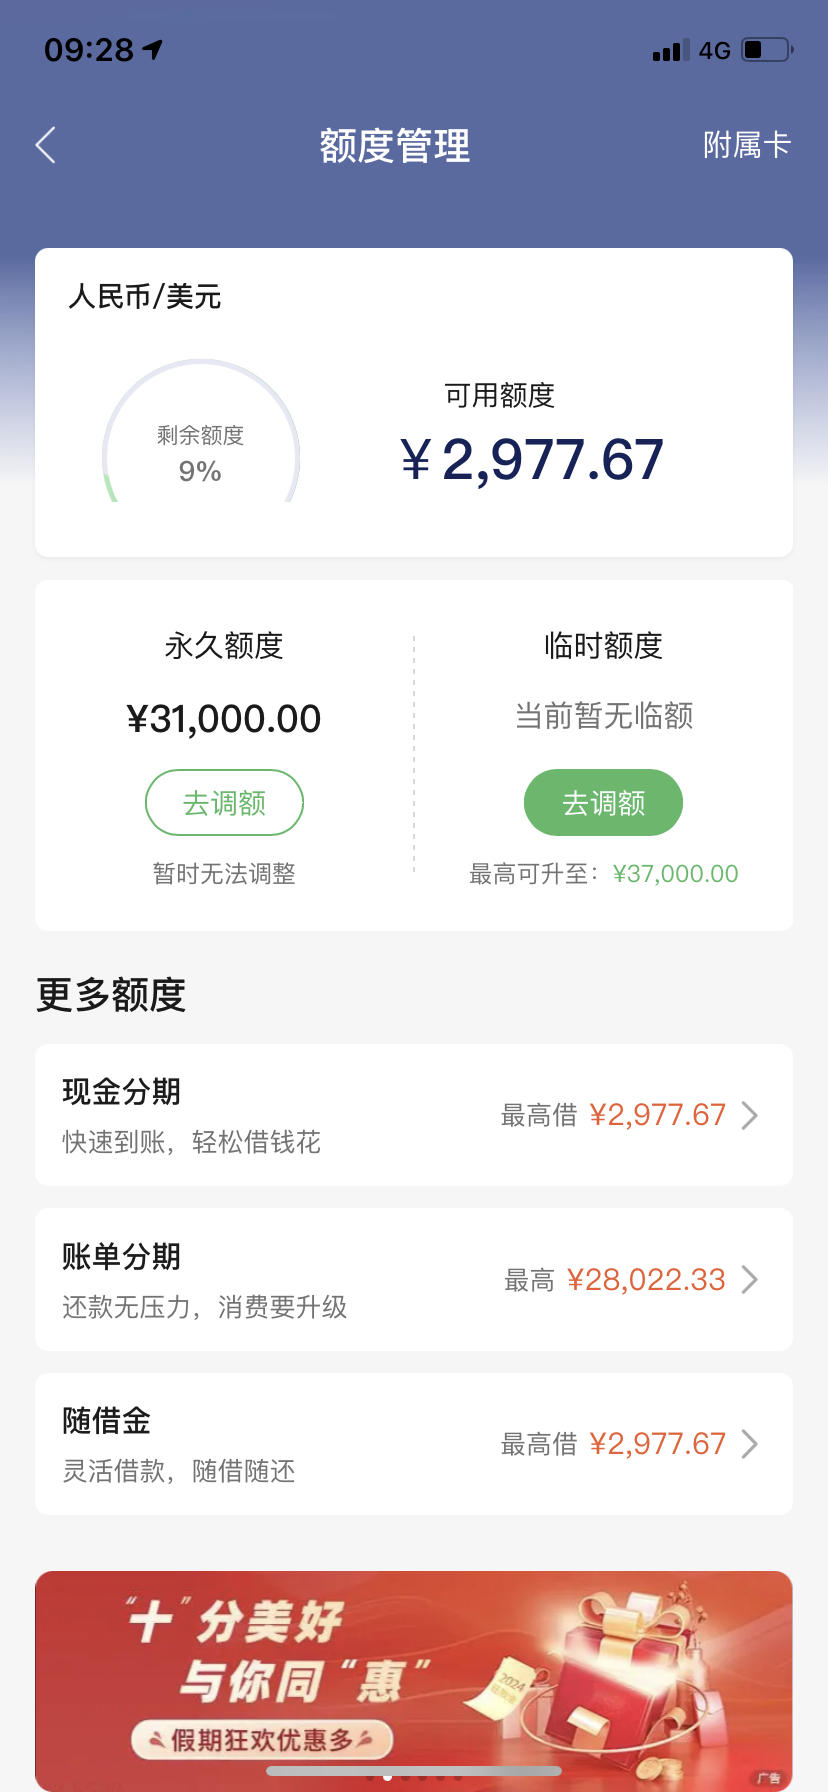Tap the 假期狂欢优惠多 label on the banner
This screenshot has width=828, height=1792.
click(262, 1740)
